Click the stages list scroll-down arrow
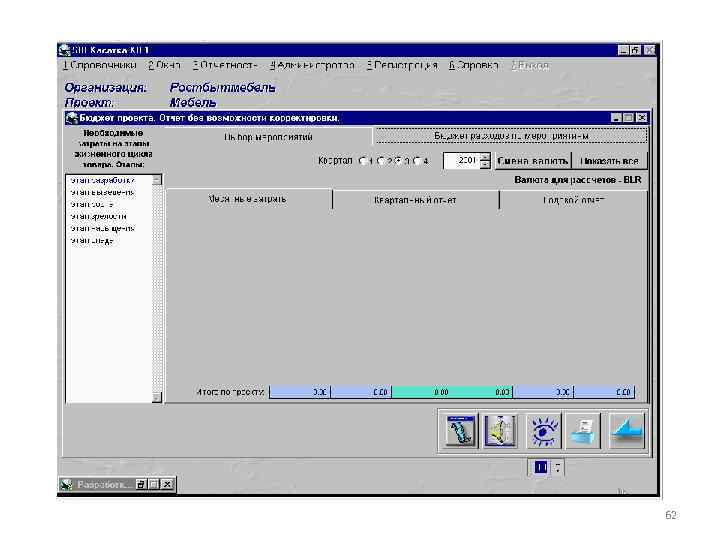The height and width of the screenshot is (540, 720). pos(157,397)
